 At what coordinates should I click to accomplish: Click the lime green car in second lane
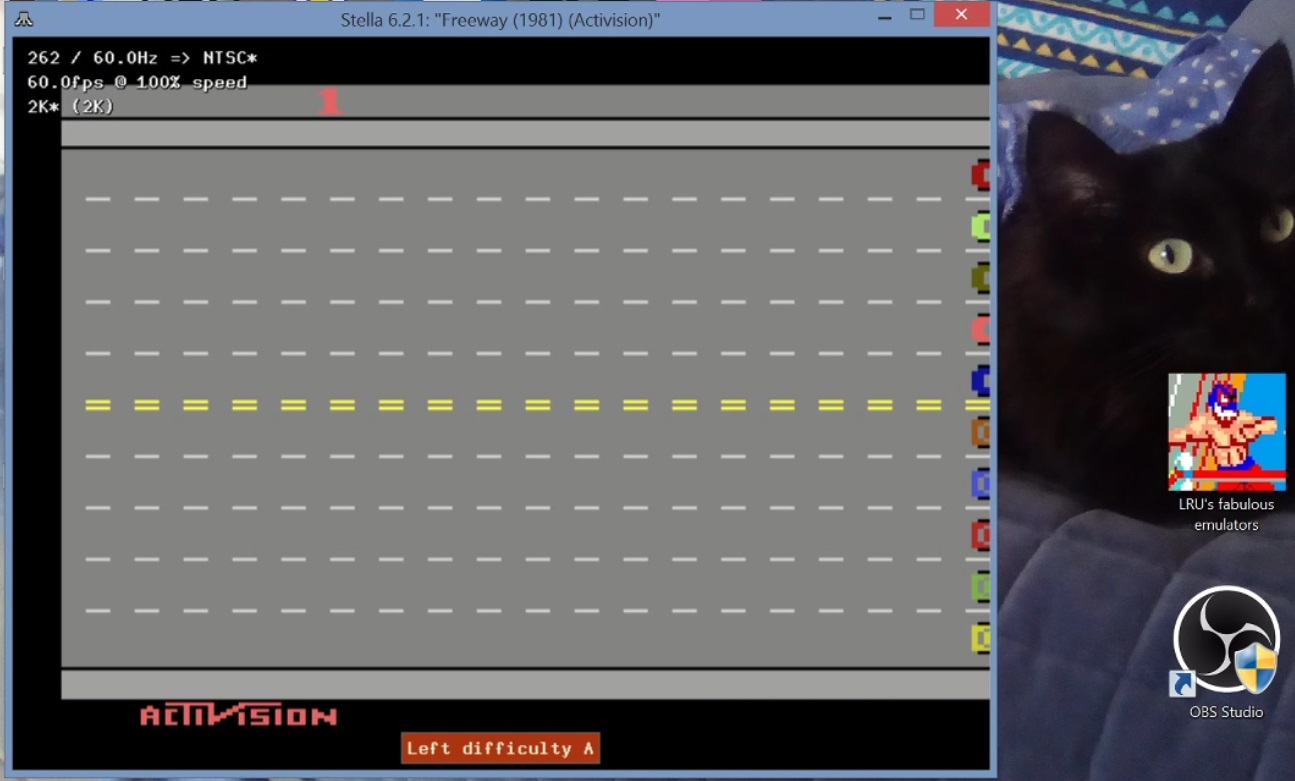pyautogui.click(x=980, y=227)
